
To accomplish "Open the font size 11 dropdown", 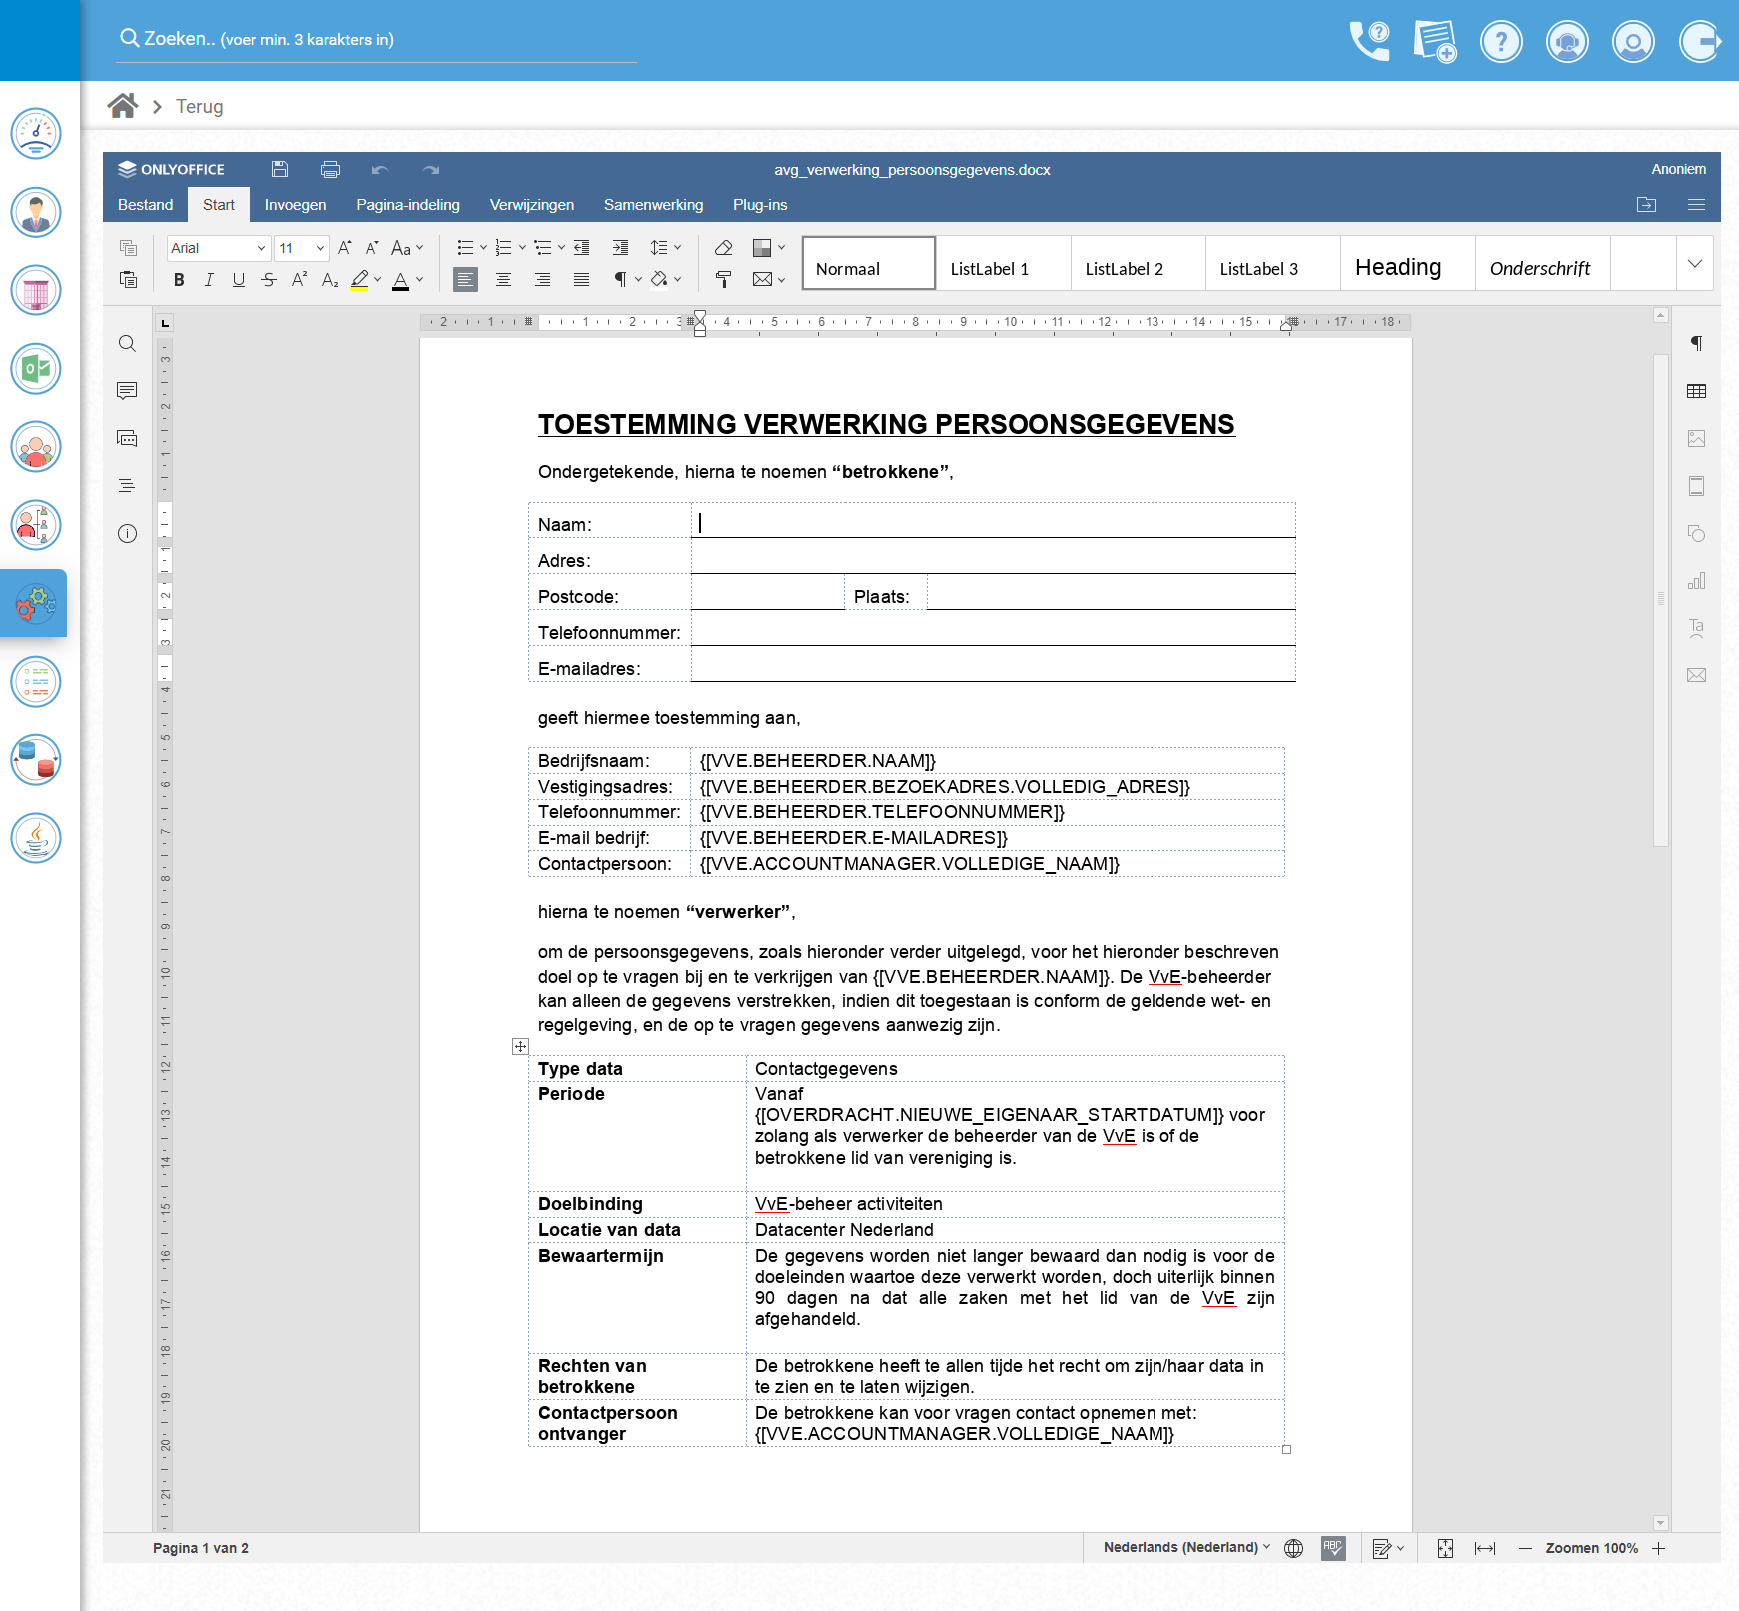I will [x=320, y=248].
